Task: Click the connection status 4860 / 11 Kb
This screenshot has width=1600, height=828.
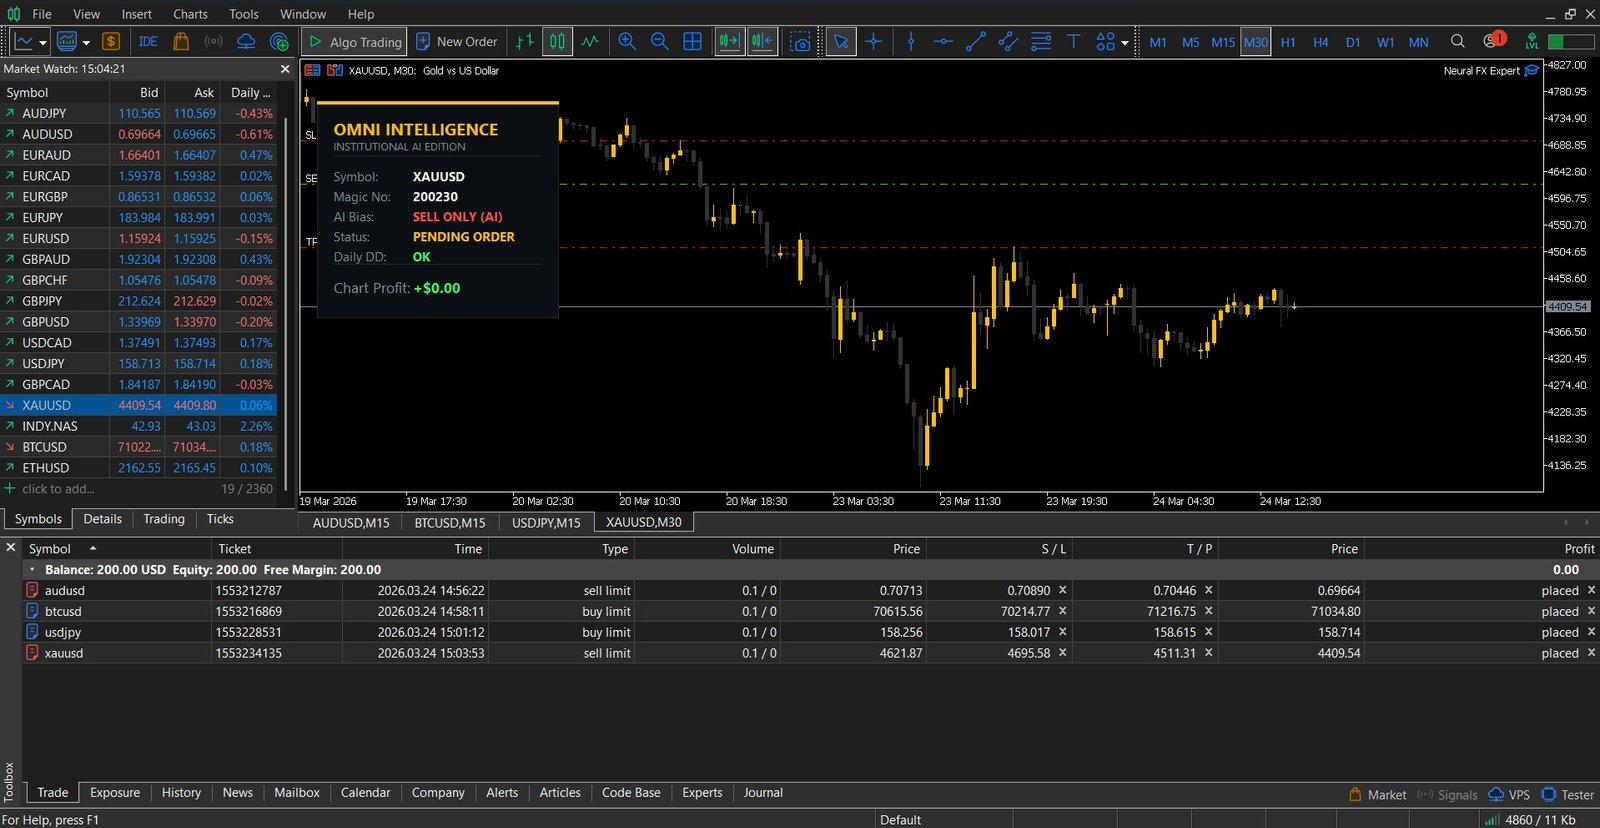Action: pyautogui.click(x=1530, y=819)
